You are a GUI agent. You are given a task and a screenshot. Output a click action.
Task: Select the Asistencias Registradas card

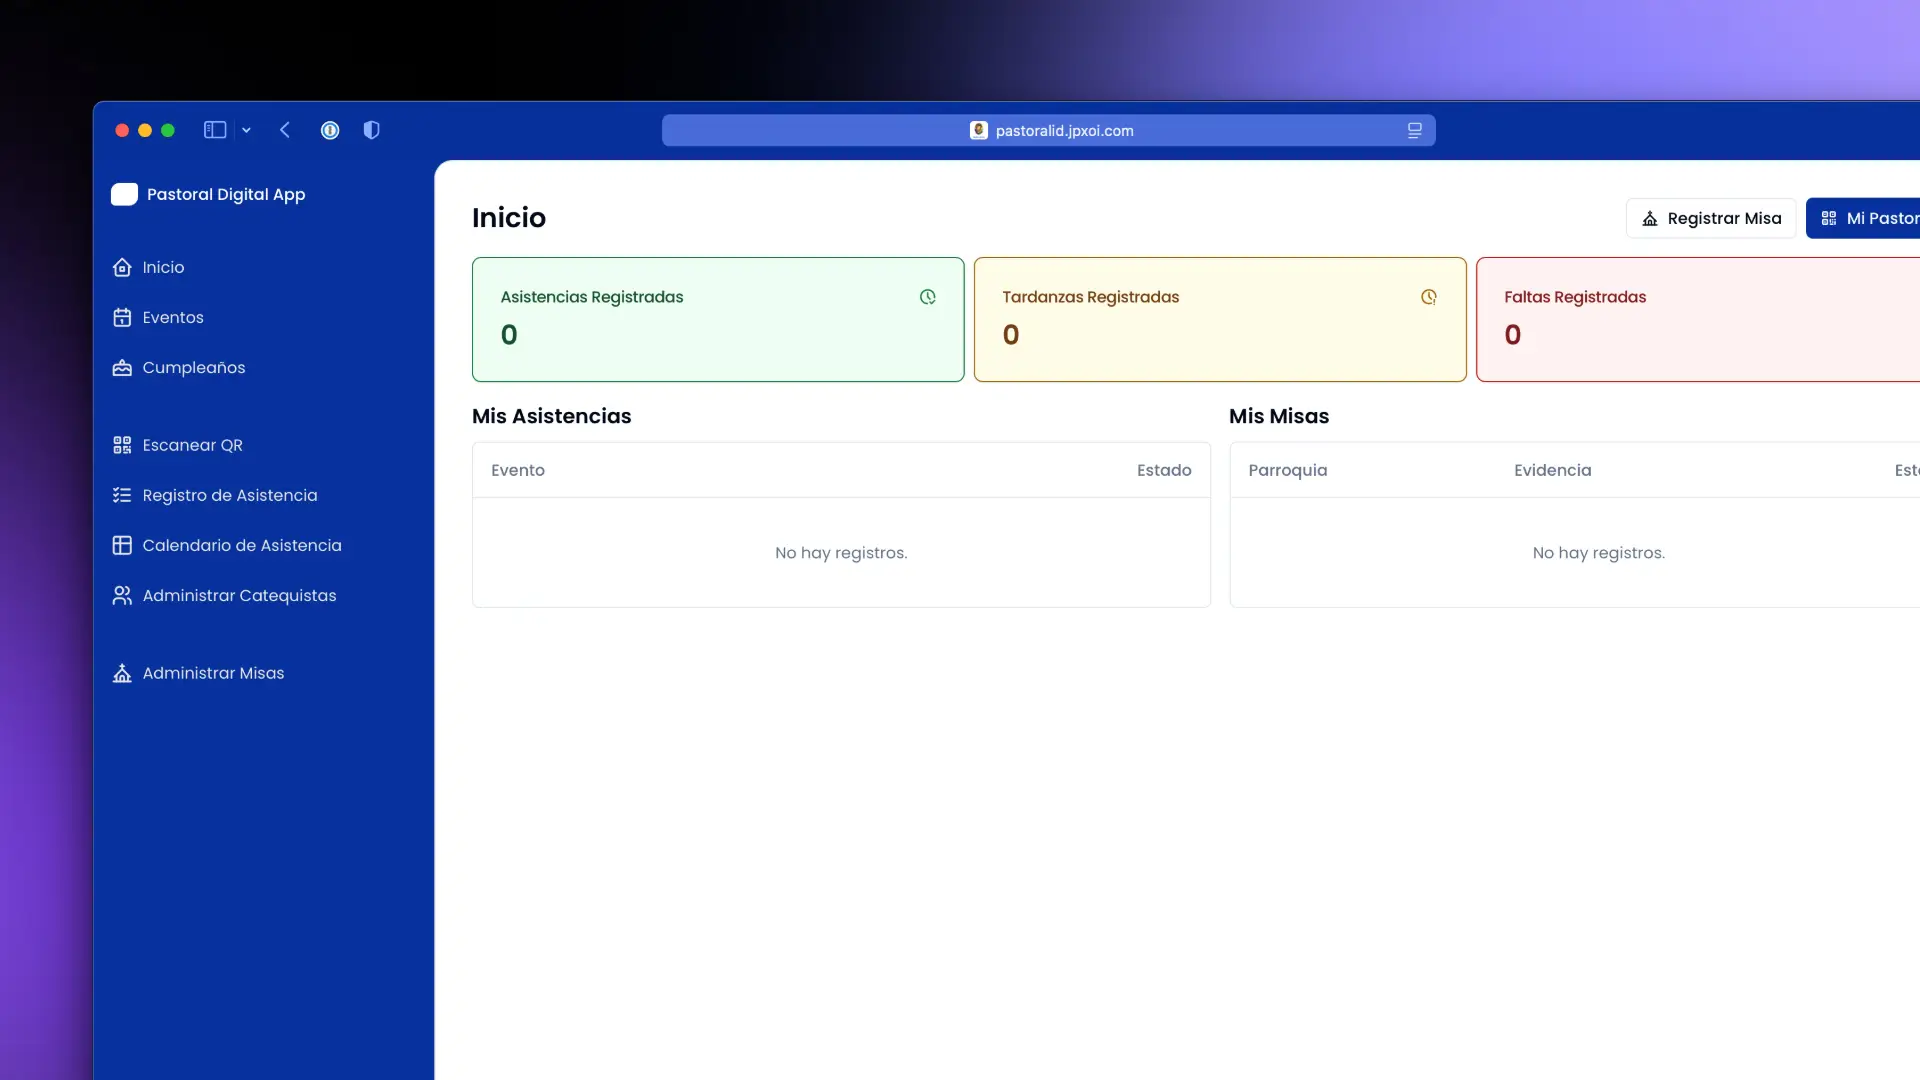pos(718,319)
